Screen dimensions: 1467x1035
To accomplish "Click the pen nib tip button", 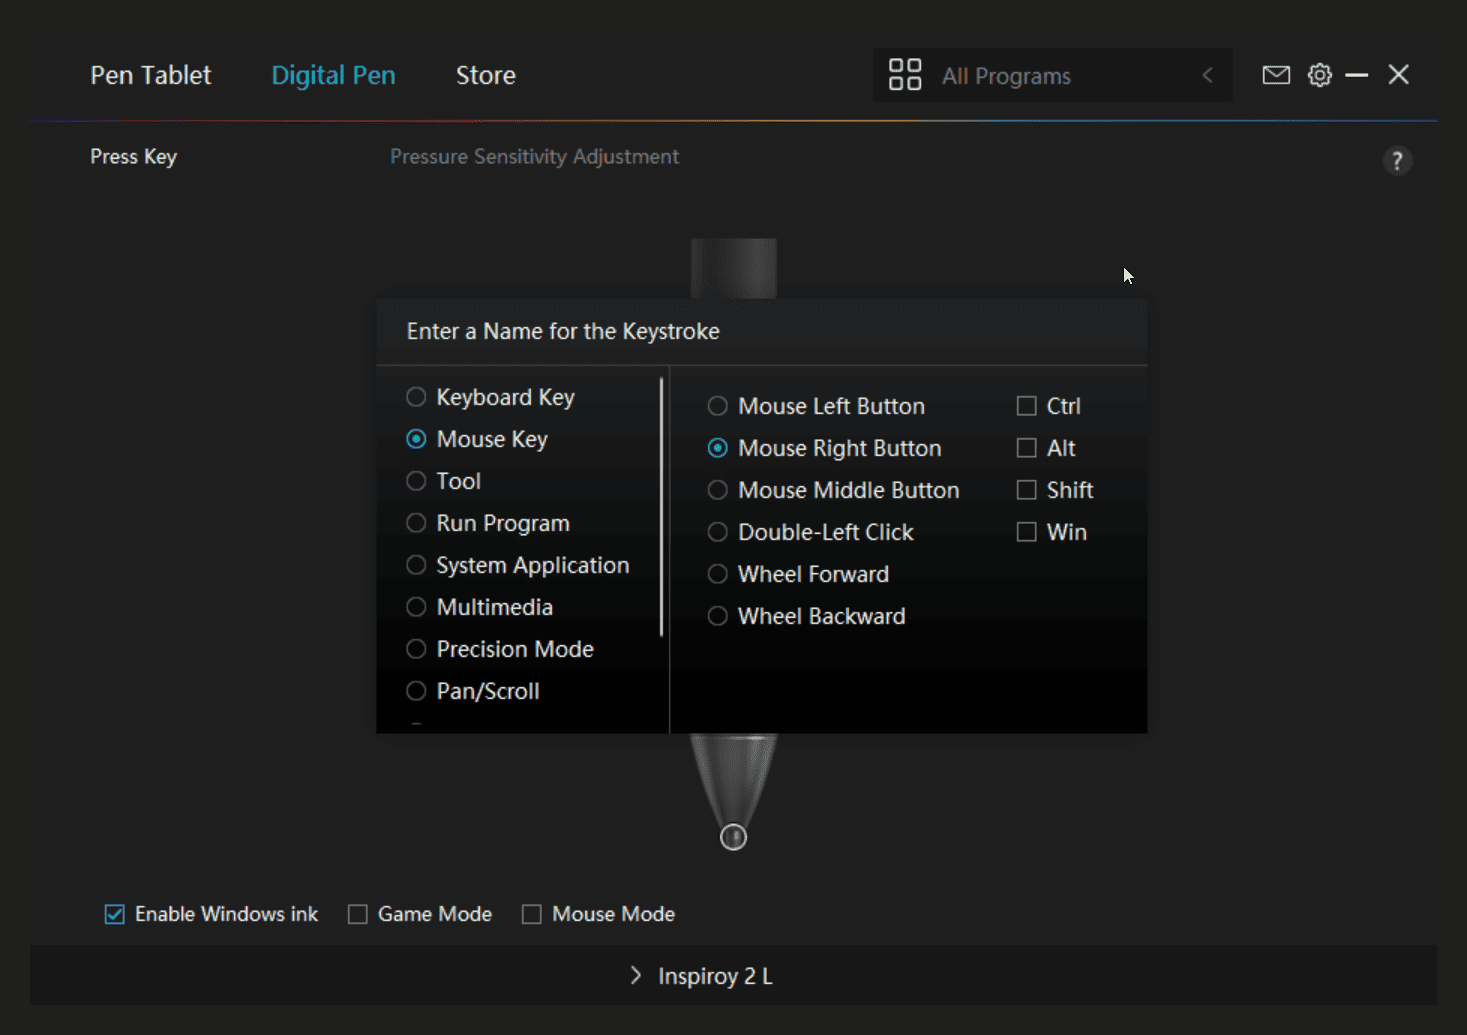I will tap(733, 837).
